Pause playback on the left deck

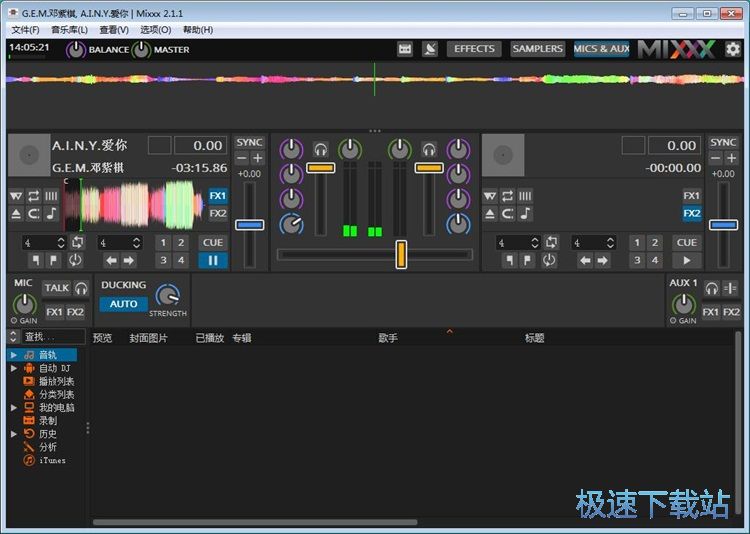pos(213,261)
